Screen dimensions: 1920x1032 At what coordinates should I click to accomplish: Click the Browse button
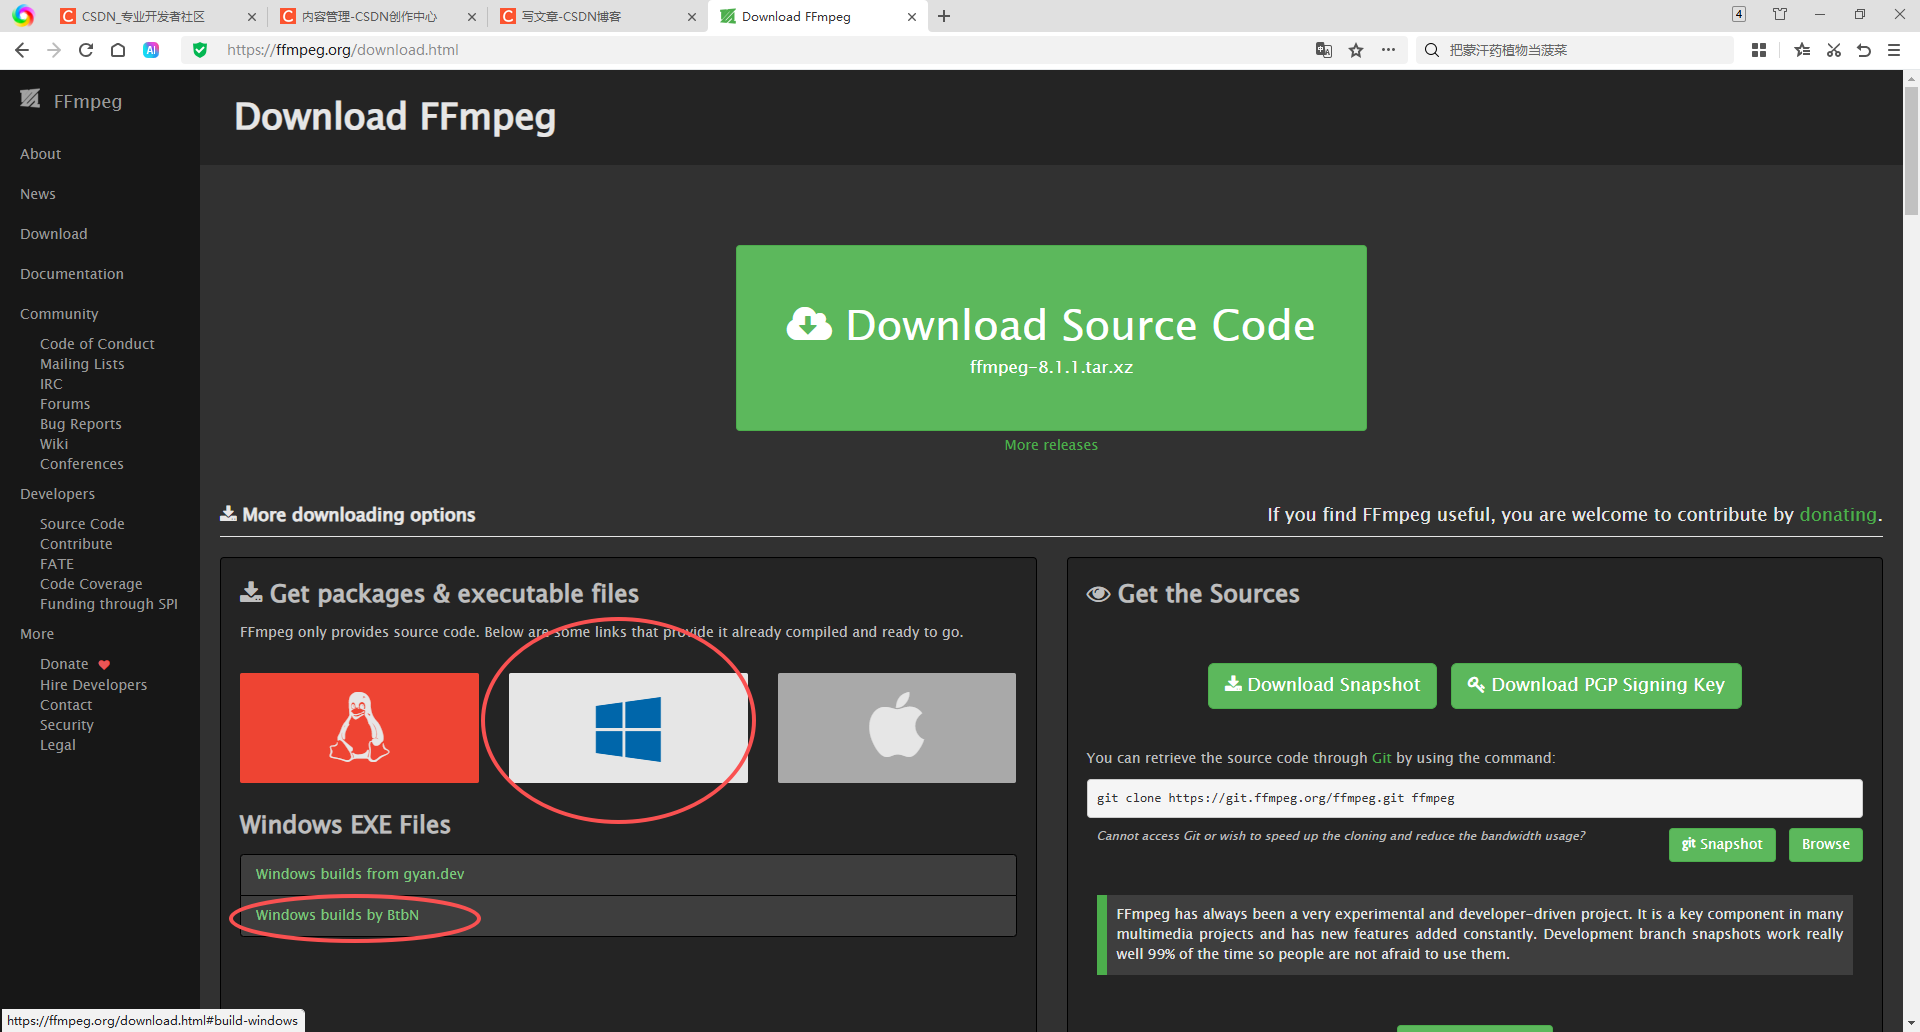[1826, 844]
